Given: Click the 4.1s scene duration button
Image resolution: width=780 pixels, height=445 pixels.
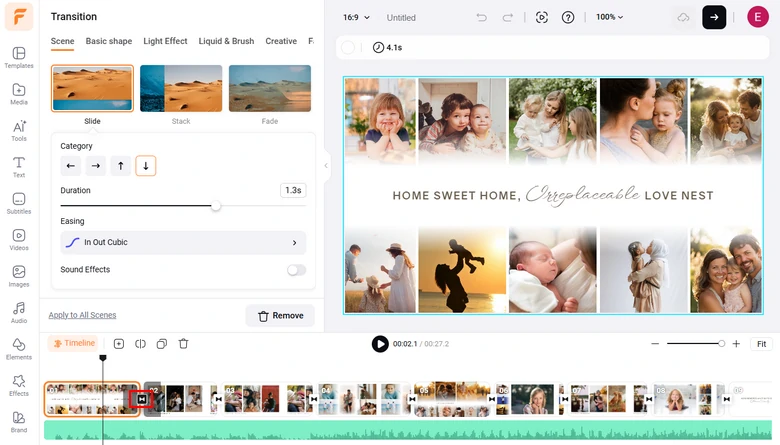Looking at the screenshot, I should (x=388, y=48).
